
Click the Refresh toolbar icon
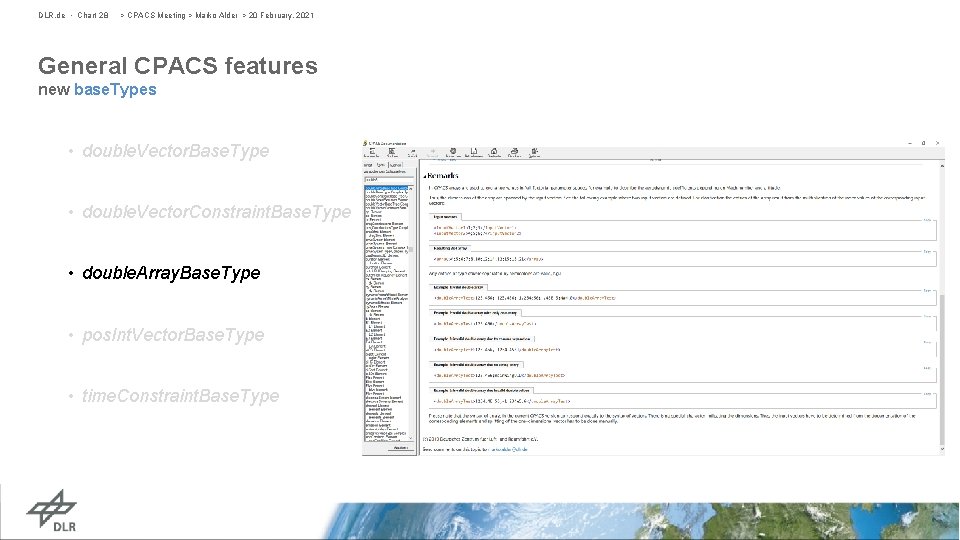(x=473, y=153)
